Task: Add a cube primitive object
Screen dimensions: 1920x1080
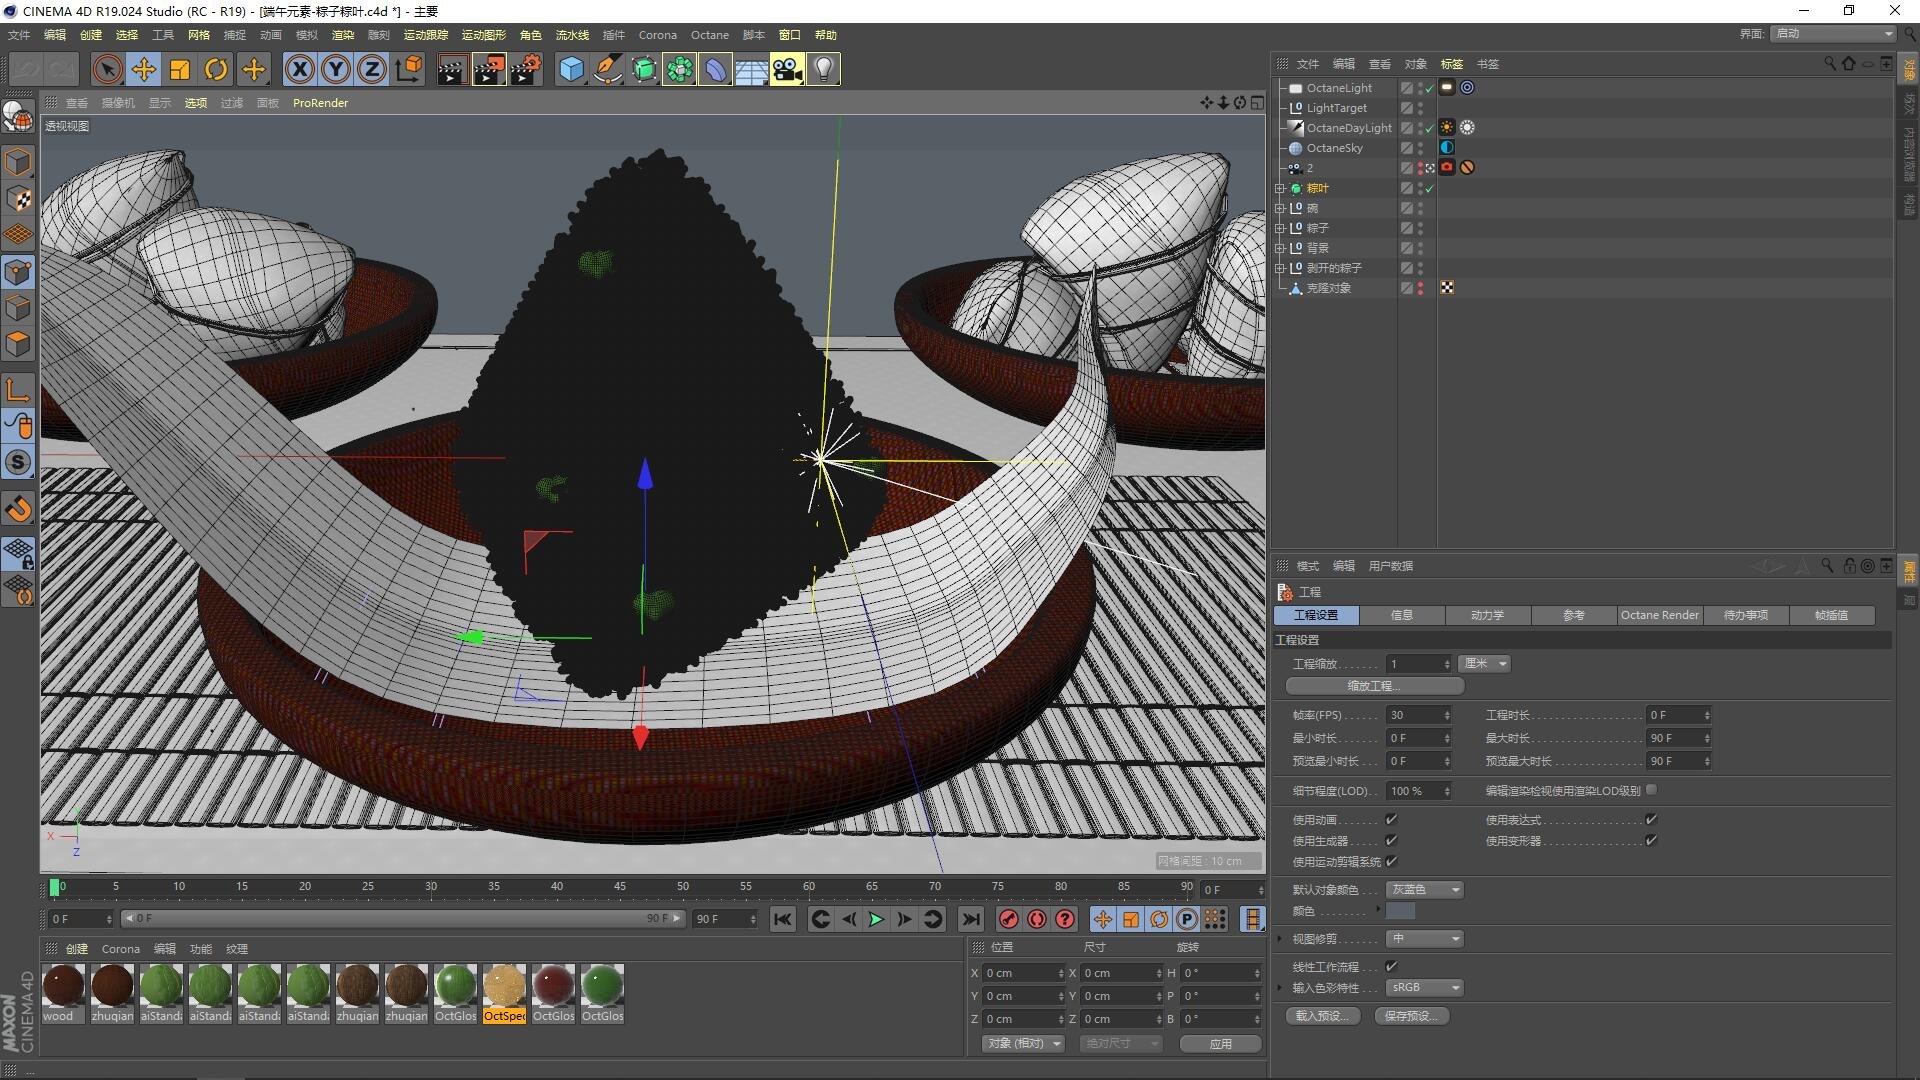Action: 571,69
